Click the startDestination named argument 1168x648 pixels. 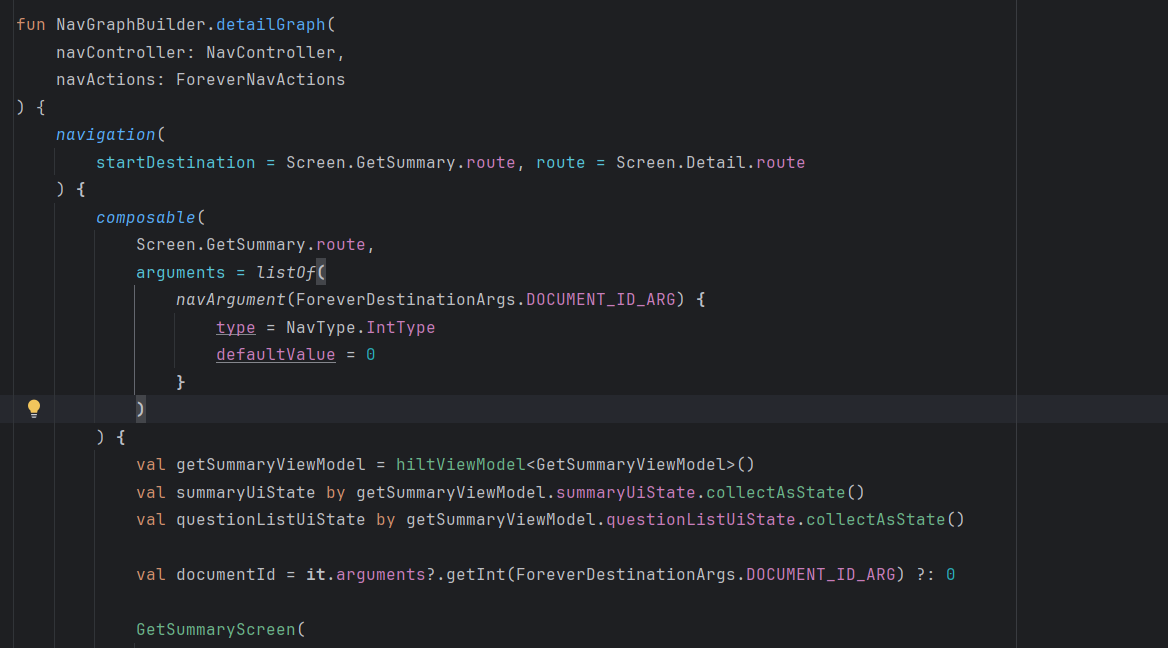click(x=176, y=162)
